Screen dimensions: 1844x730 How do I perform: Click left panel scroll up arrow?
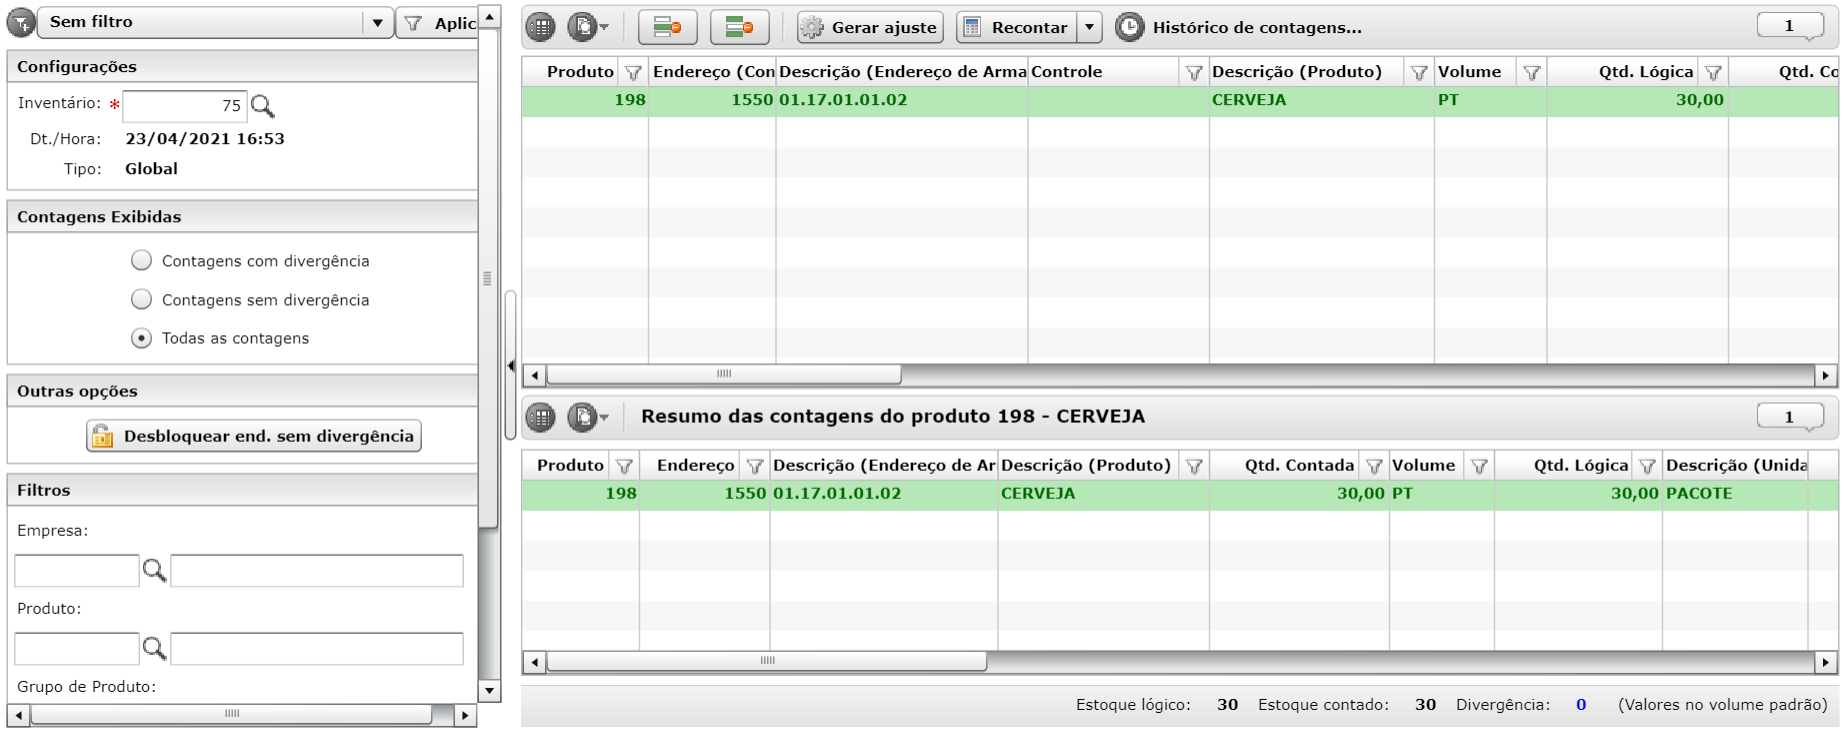pos(489,17)
